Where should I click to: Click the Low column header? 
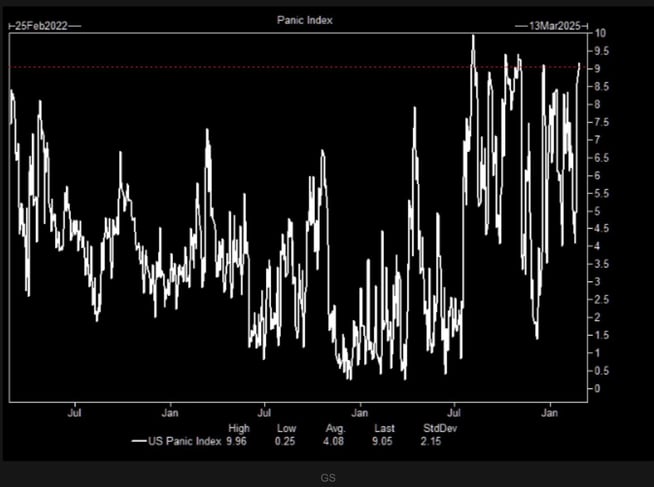287,428
